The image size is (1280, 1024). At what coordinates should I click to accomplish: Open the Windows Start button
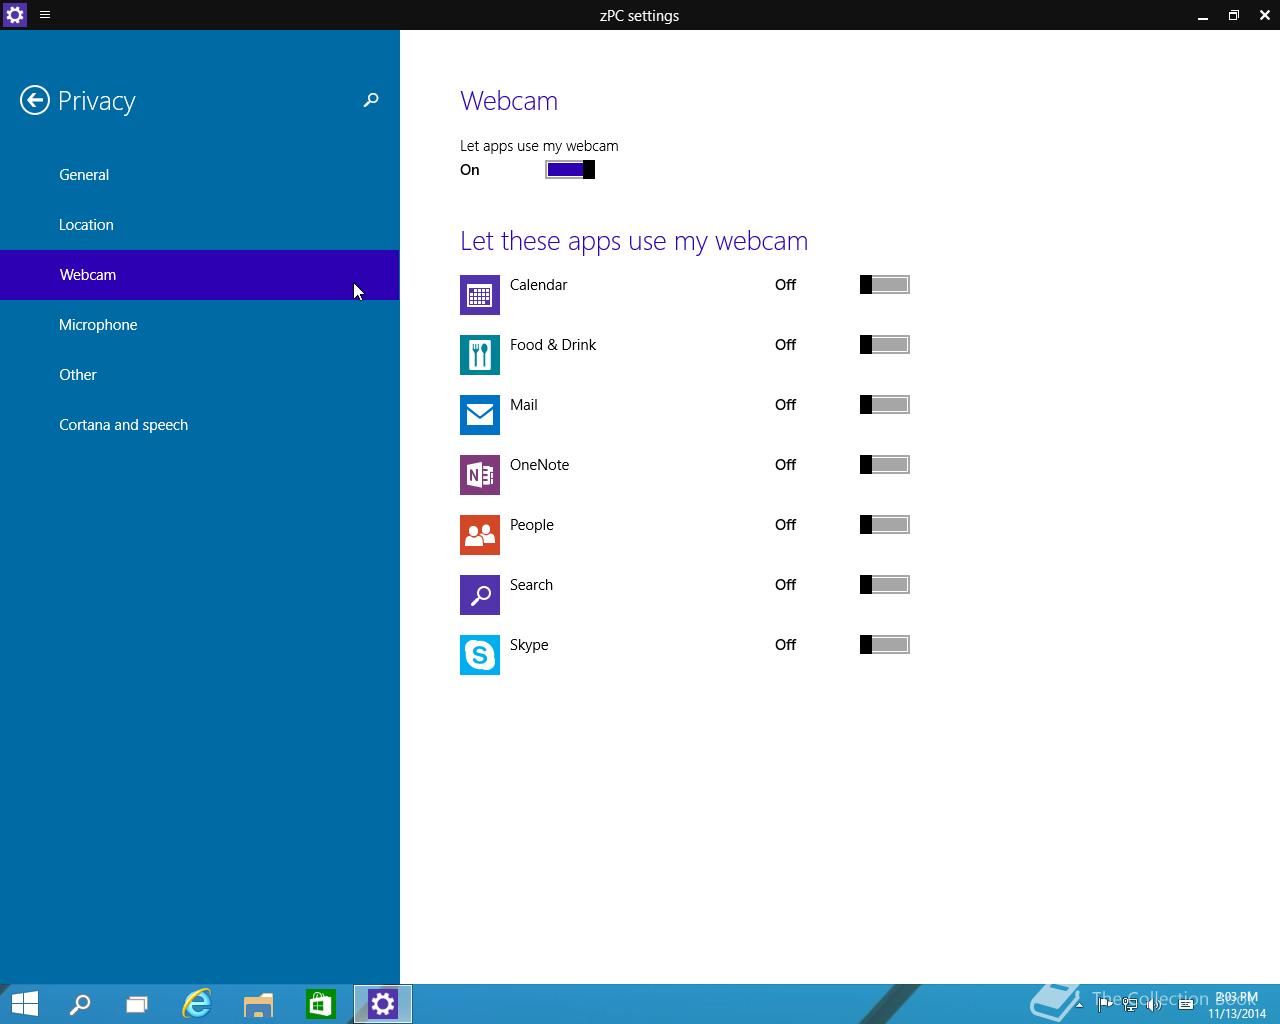pos(24,1004)
